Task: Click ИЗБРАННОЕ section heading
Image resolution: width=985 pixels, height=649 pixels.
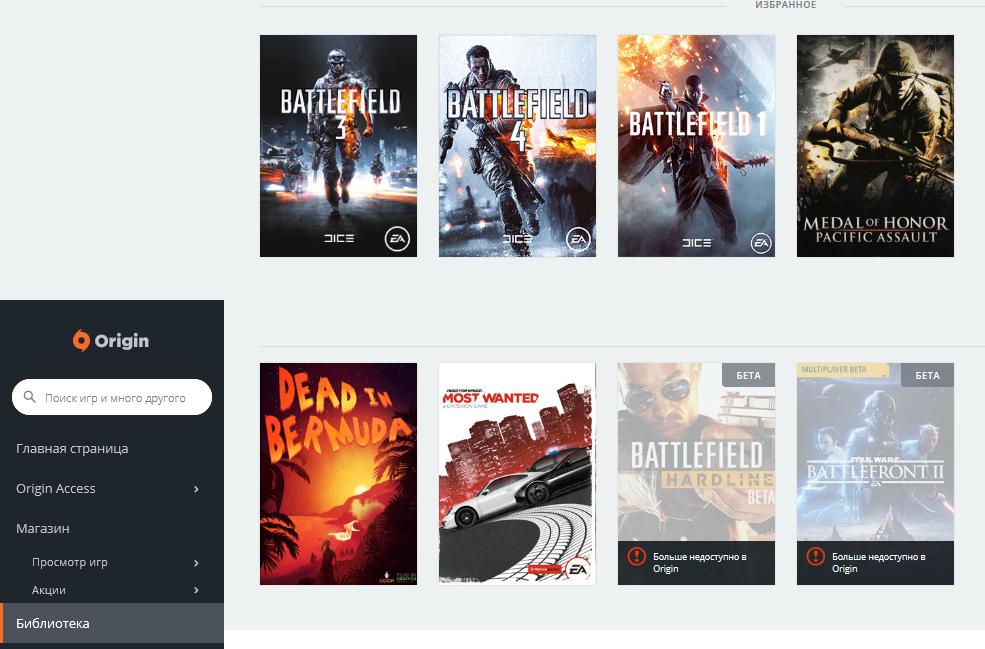Action: click(x=786, y=5)
